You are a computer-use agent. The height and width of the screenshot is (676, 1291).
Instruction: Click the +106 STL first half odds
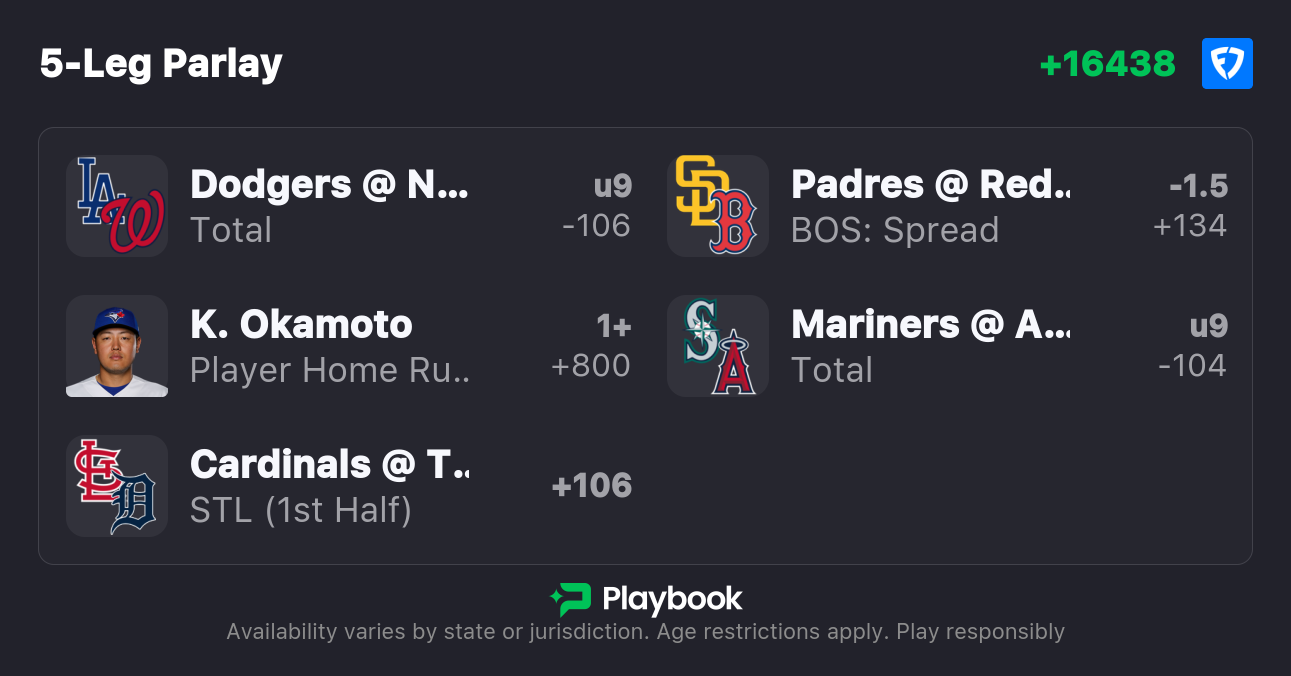(592, 486)
